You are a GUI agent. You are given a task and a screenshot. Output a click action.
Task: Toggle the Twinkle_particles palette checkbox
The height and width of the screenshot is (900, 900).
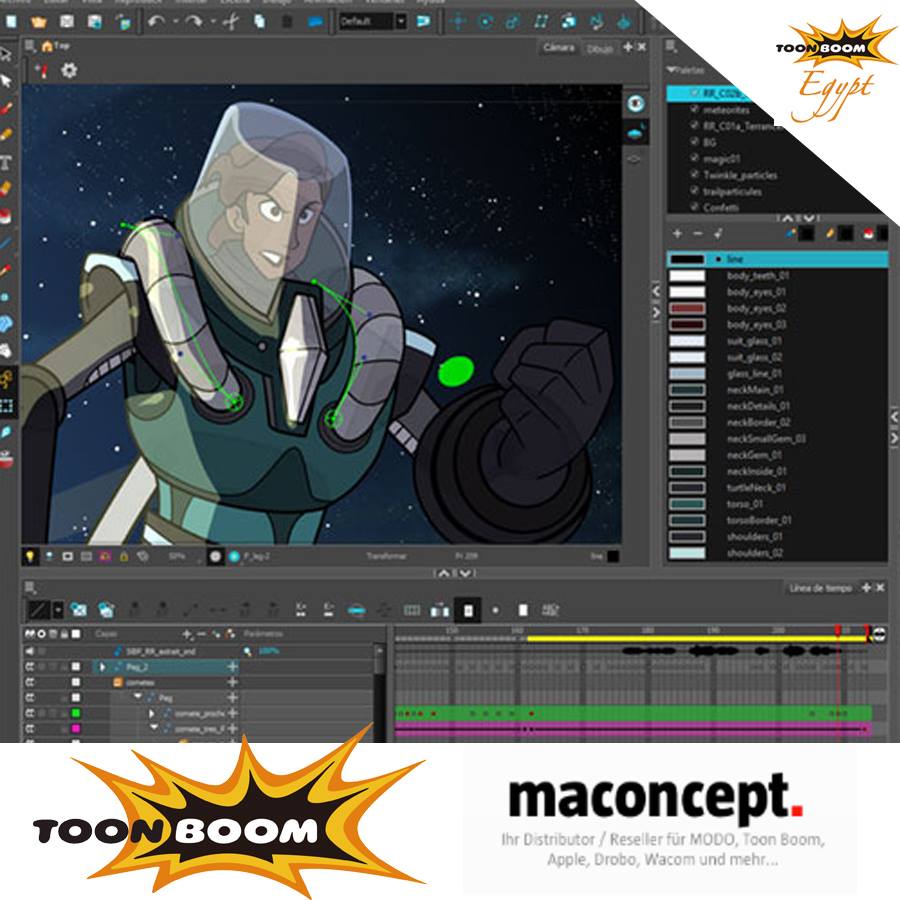tap(695, 174)
